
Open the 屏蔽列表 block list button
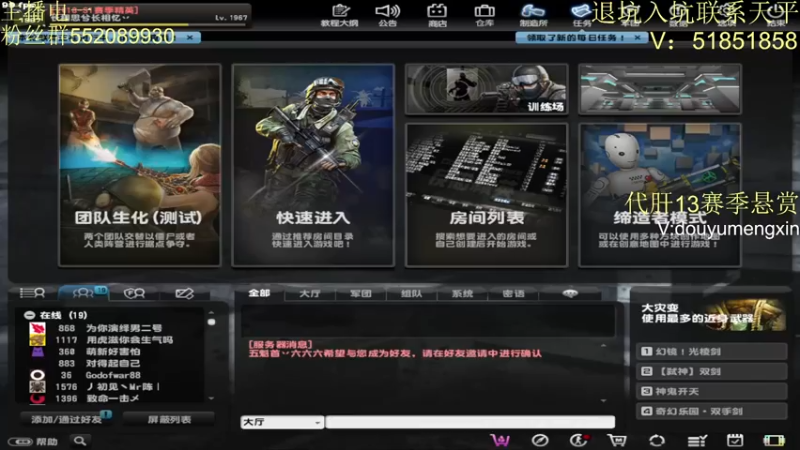[169, 419]
